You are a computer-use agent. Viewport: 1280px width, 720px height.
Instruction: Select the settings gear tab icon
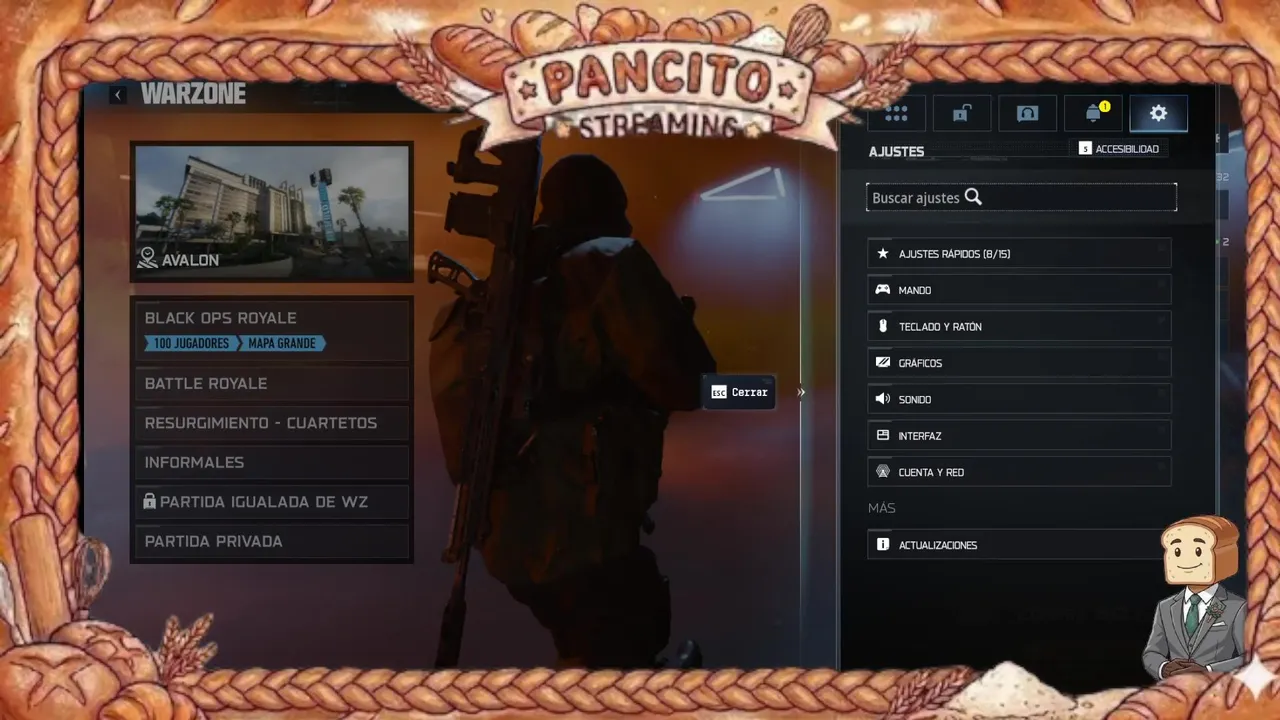1158,113
